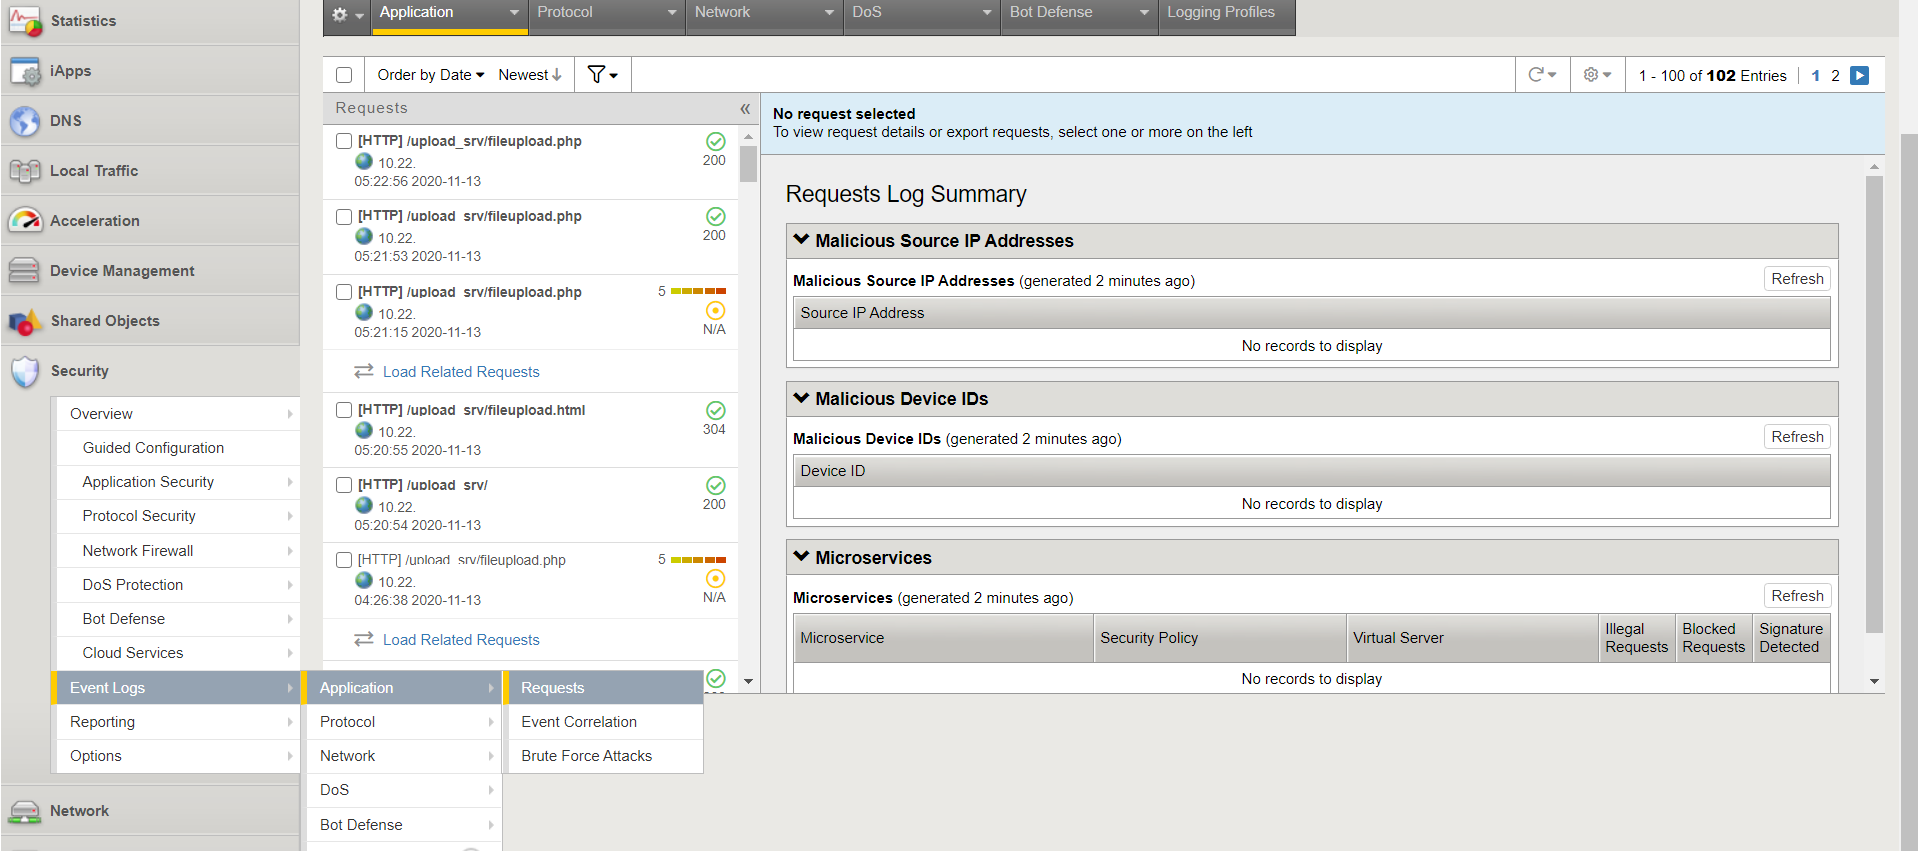Screen dimensions: 1919x851
Task: Click the summary panel vertical scrollbar
Action: tap(1874, 400)
